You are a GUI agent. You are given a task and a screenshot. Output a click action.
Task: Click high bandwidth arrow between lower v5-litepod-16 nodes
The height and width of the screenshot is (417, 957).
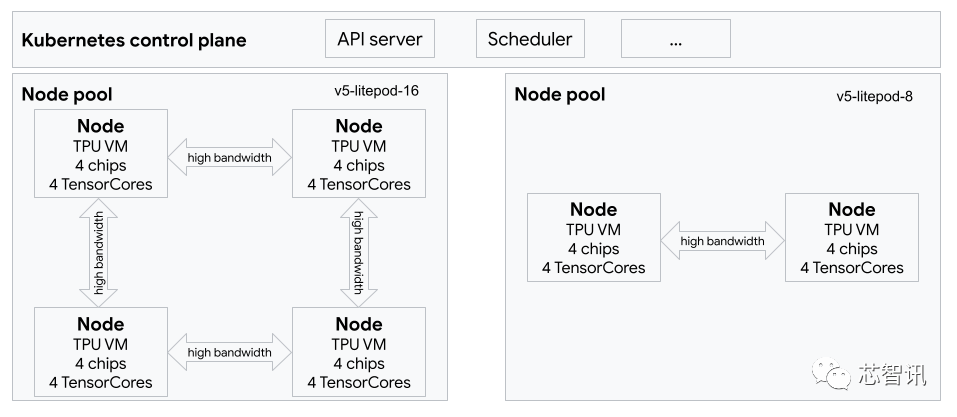tap(229, 352)
